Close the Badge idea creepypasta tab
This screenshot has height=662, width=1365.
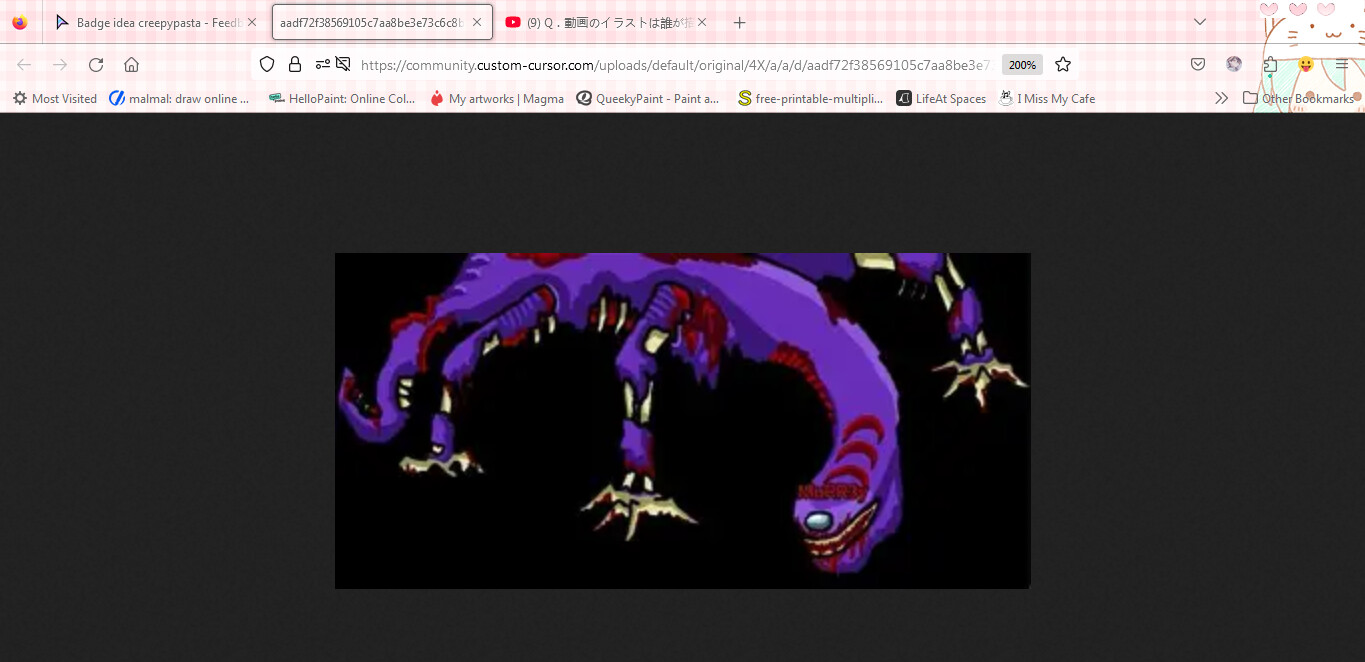click(x=251, y=22)
